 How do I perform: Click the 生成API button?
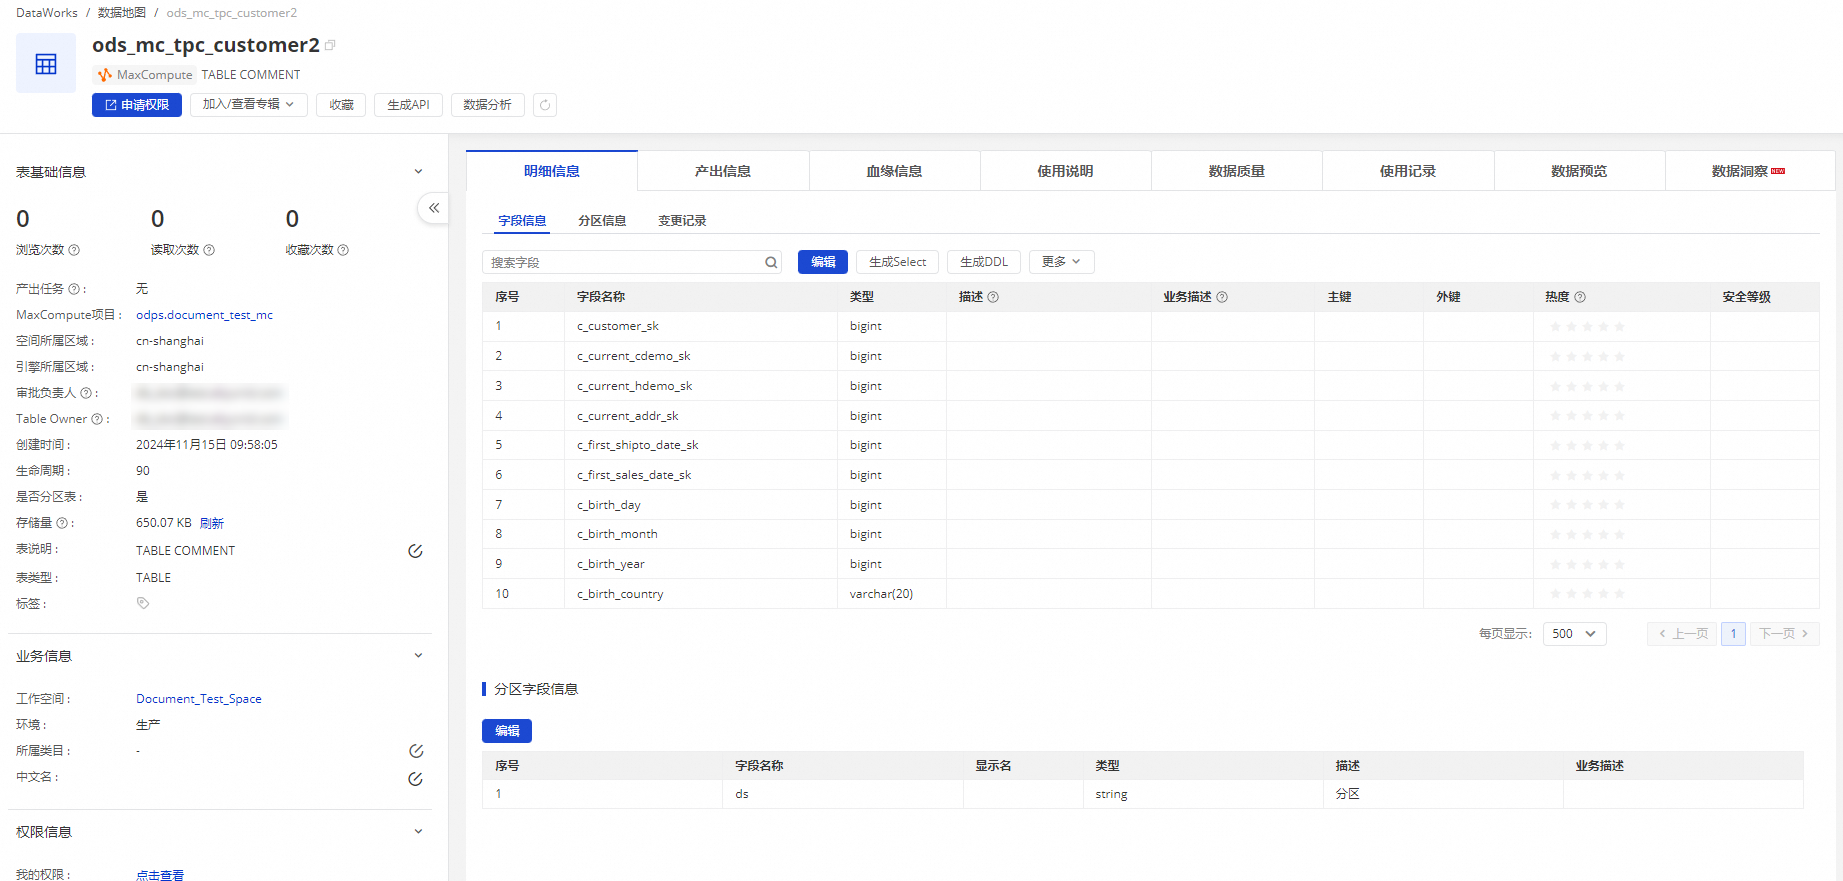pyautogui.click(x=408, y=105)
